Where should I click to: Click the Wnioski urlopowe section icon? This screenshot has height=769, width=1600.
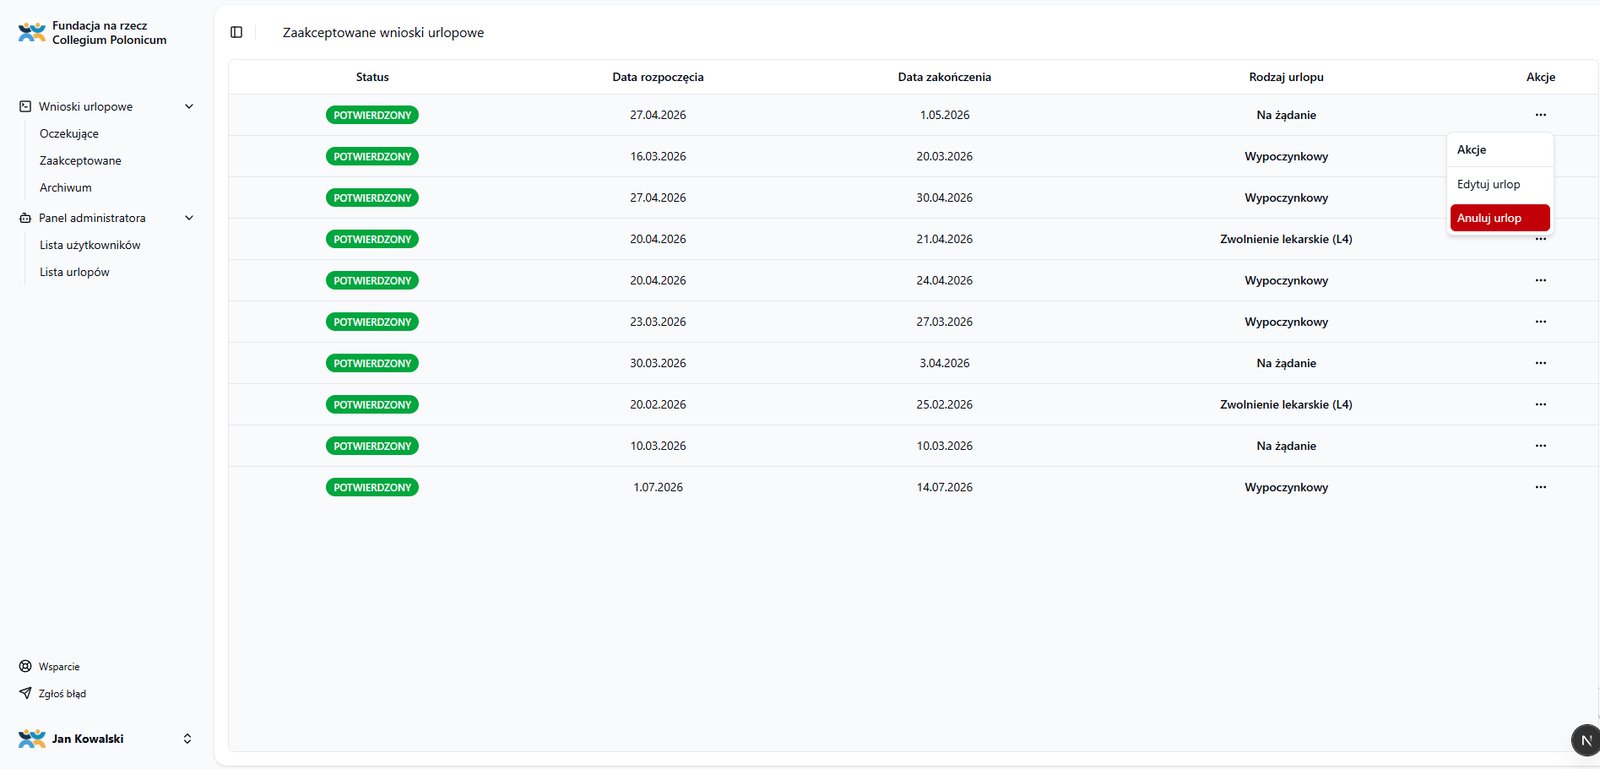(25, 106)
